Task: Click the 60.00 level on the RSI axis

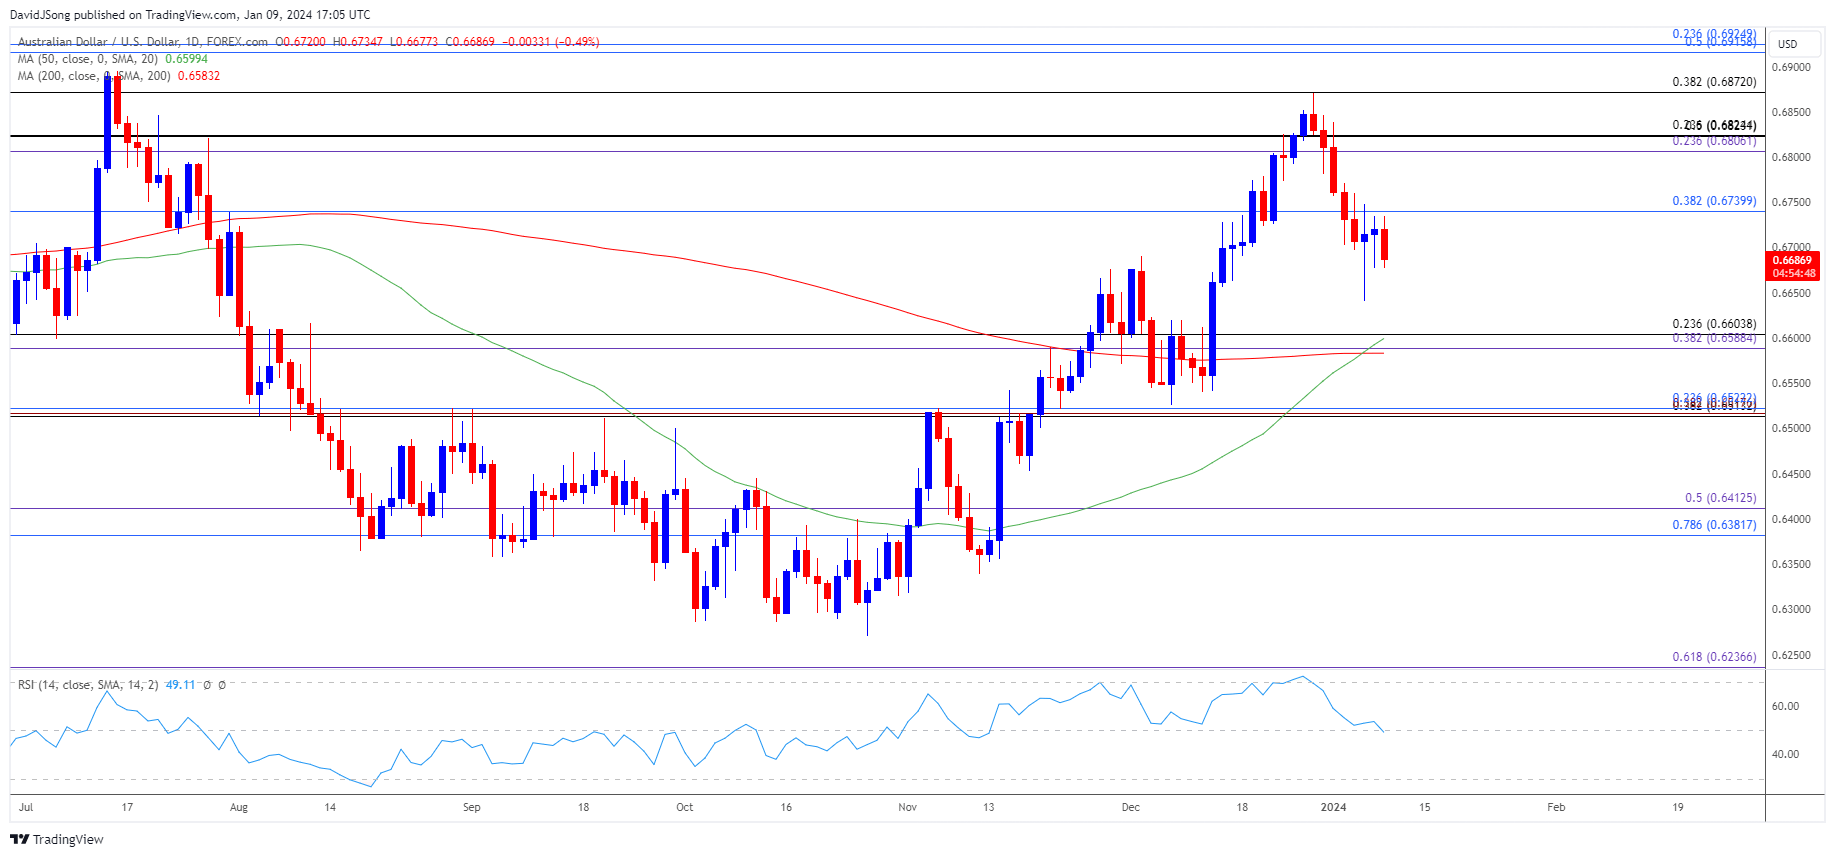Action: tap(1785, 706)
